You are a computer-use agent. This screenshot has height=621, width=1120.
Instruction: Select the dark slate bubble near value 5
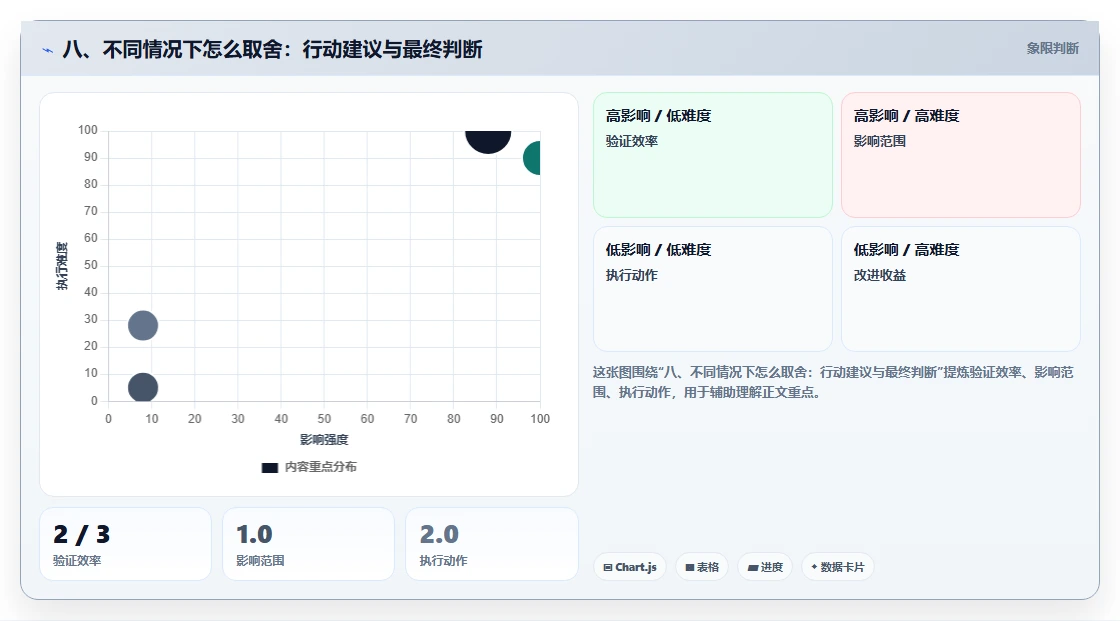click(143, 387)
